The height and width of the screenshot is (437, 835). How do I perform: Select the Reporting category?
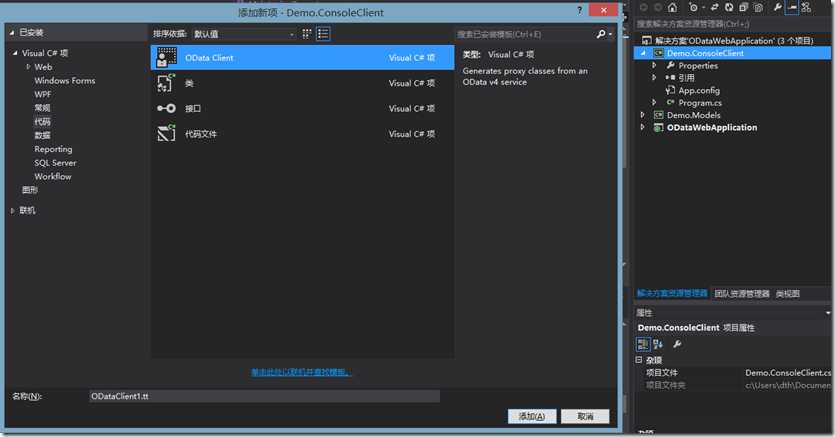coord(53,149)
